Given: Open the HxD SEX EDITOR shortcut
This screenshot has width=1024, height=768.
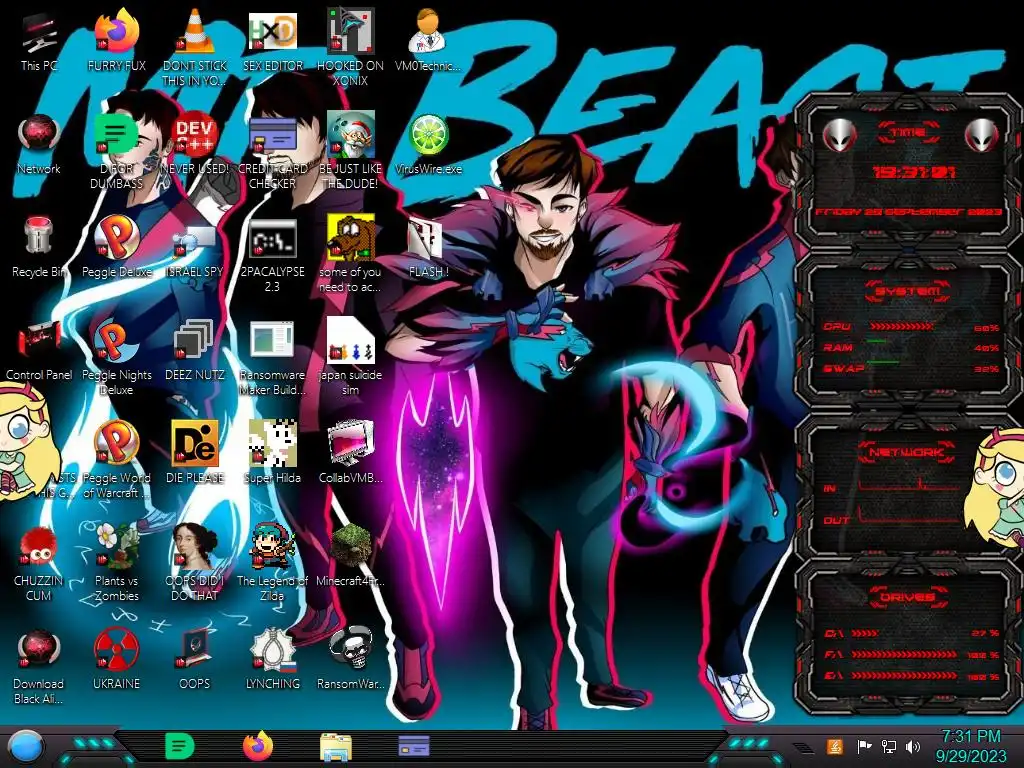Looking at the screenshot, I should [x=272, y=31].
